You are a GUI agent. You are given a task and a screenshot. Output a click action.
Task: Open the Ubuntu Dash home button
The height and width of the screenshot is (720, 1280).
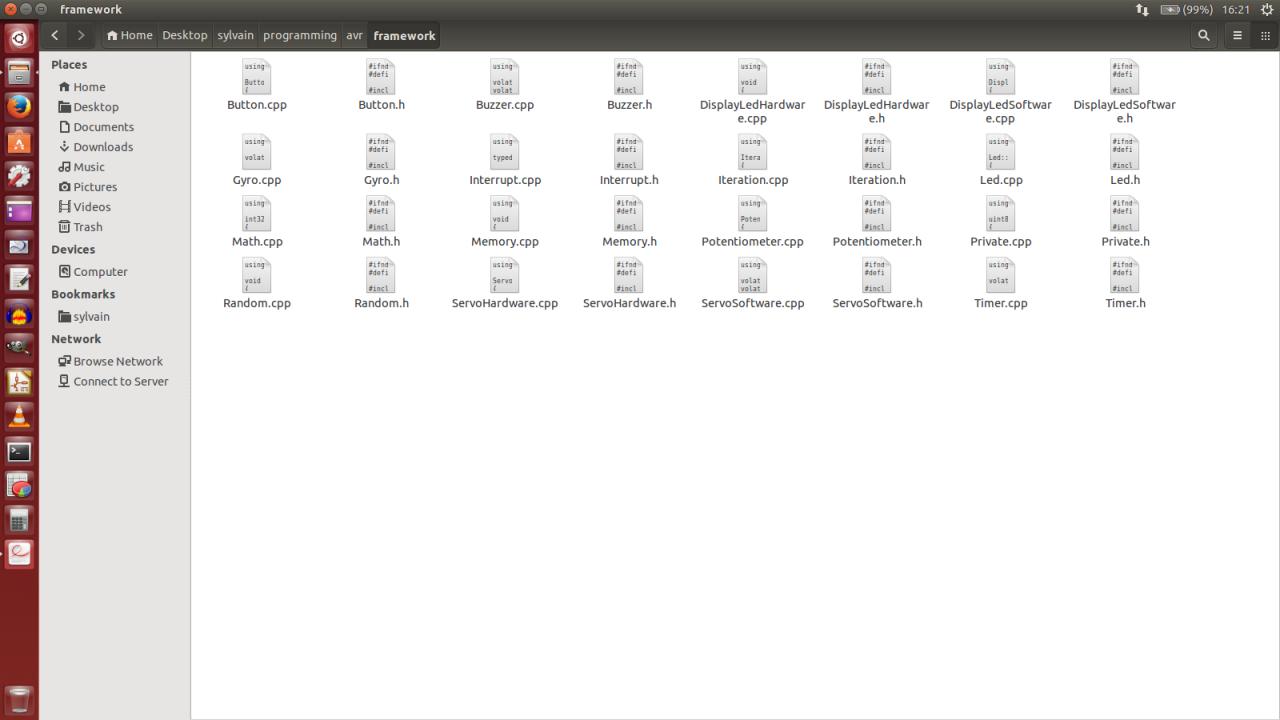click(x=19, y=38)
